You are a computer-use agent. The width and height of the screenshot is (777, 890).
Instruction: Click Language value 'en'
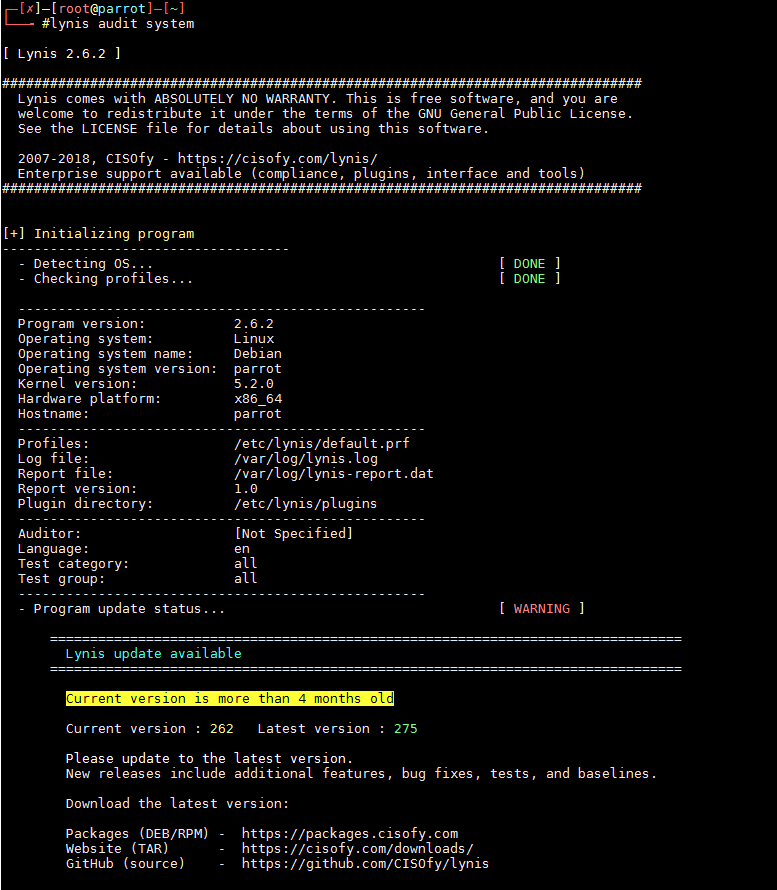pos(242,549)
